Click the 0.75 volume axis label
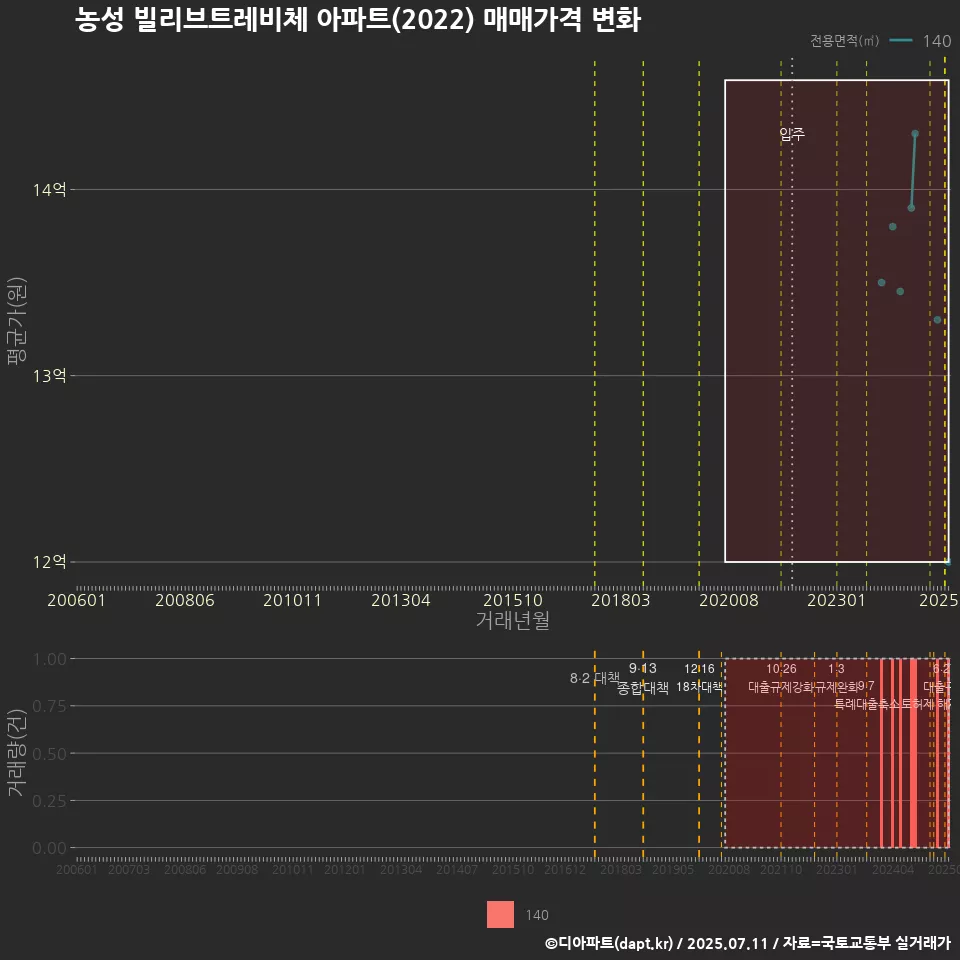Viewport: 960px width, 960px height. pos(50,707)
